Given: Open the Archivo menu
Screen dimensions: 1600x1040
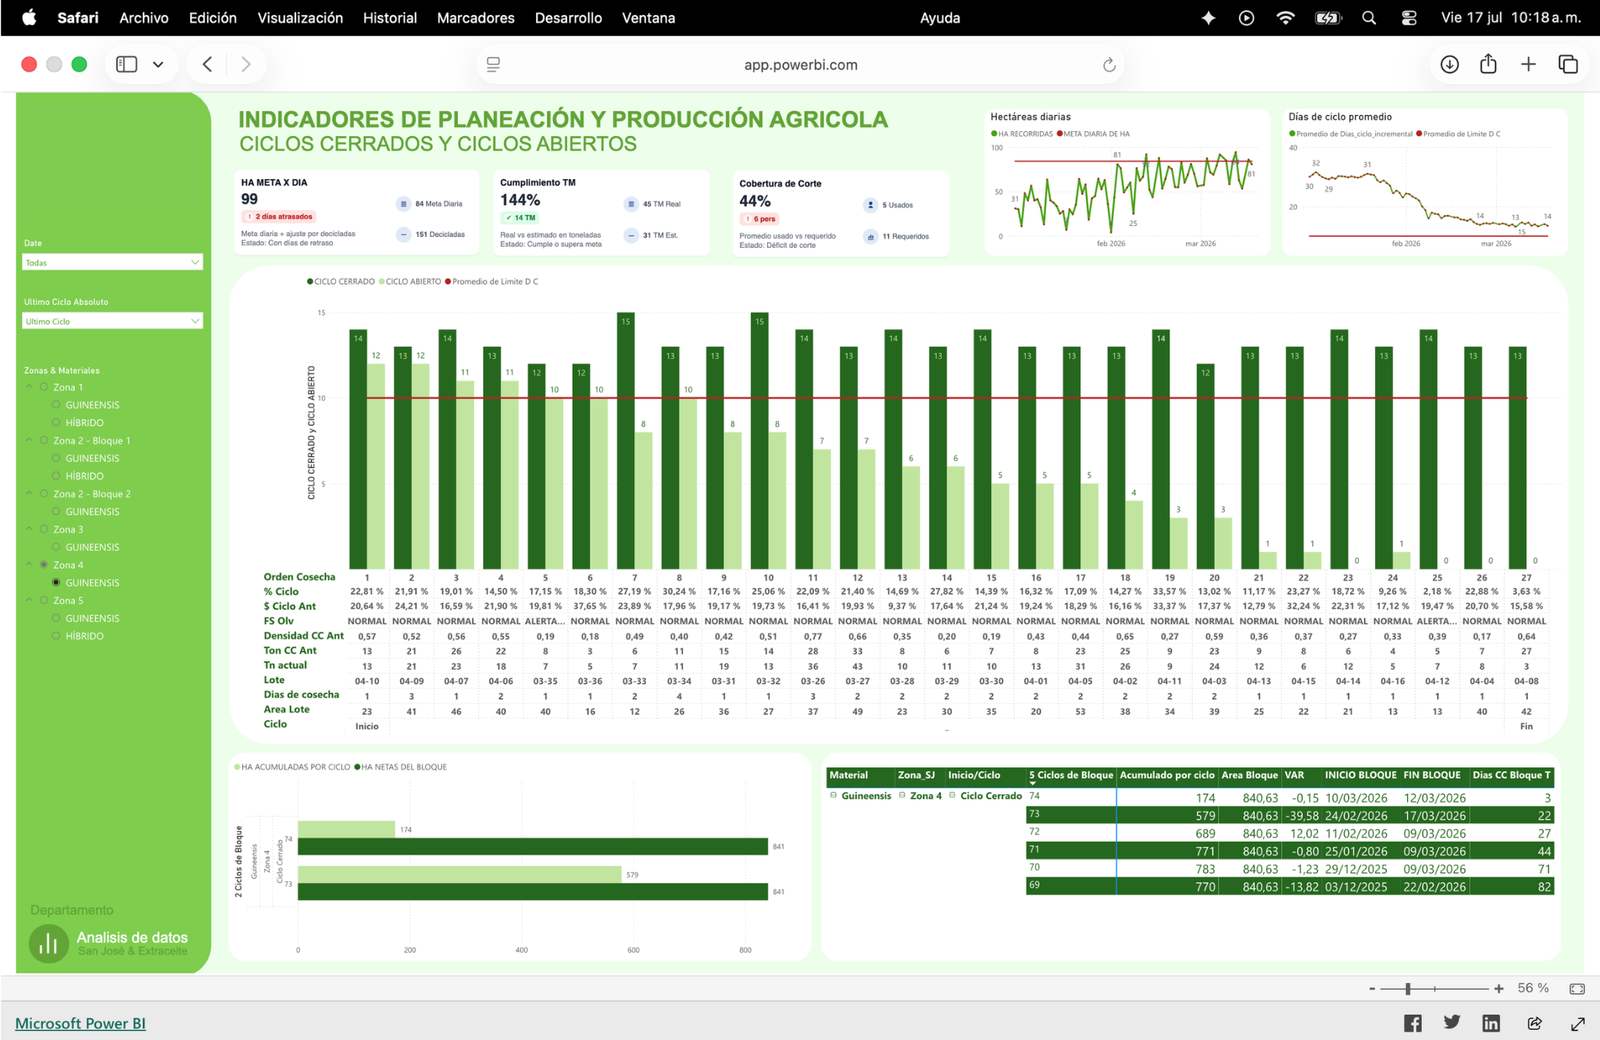Looking at the screenshot, I should (144, 18).
